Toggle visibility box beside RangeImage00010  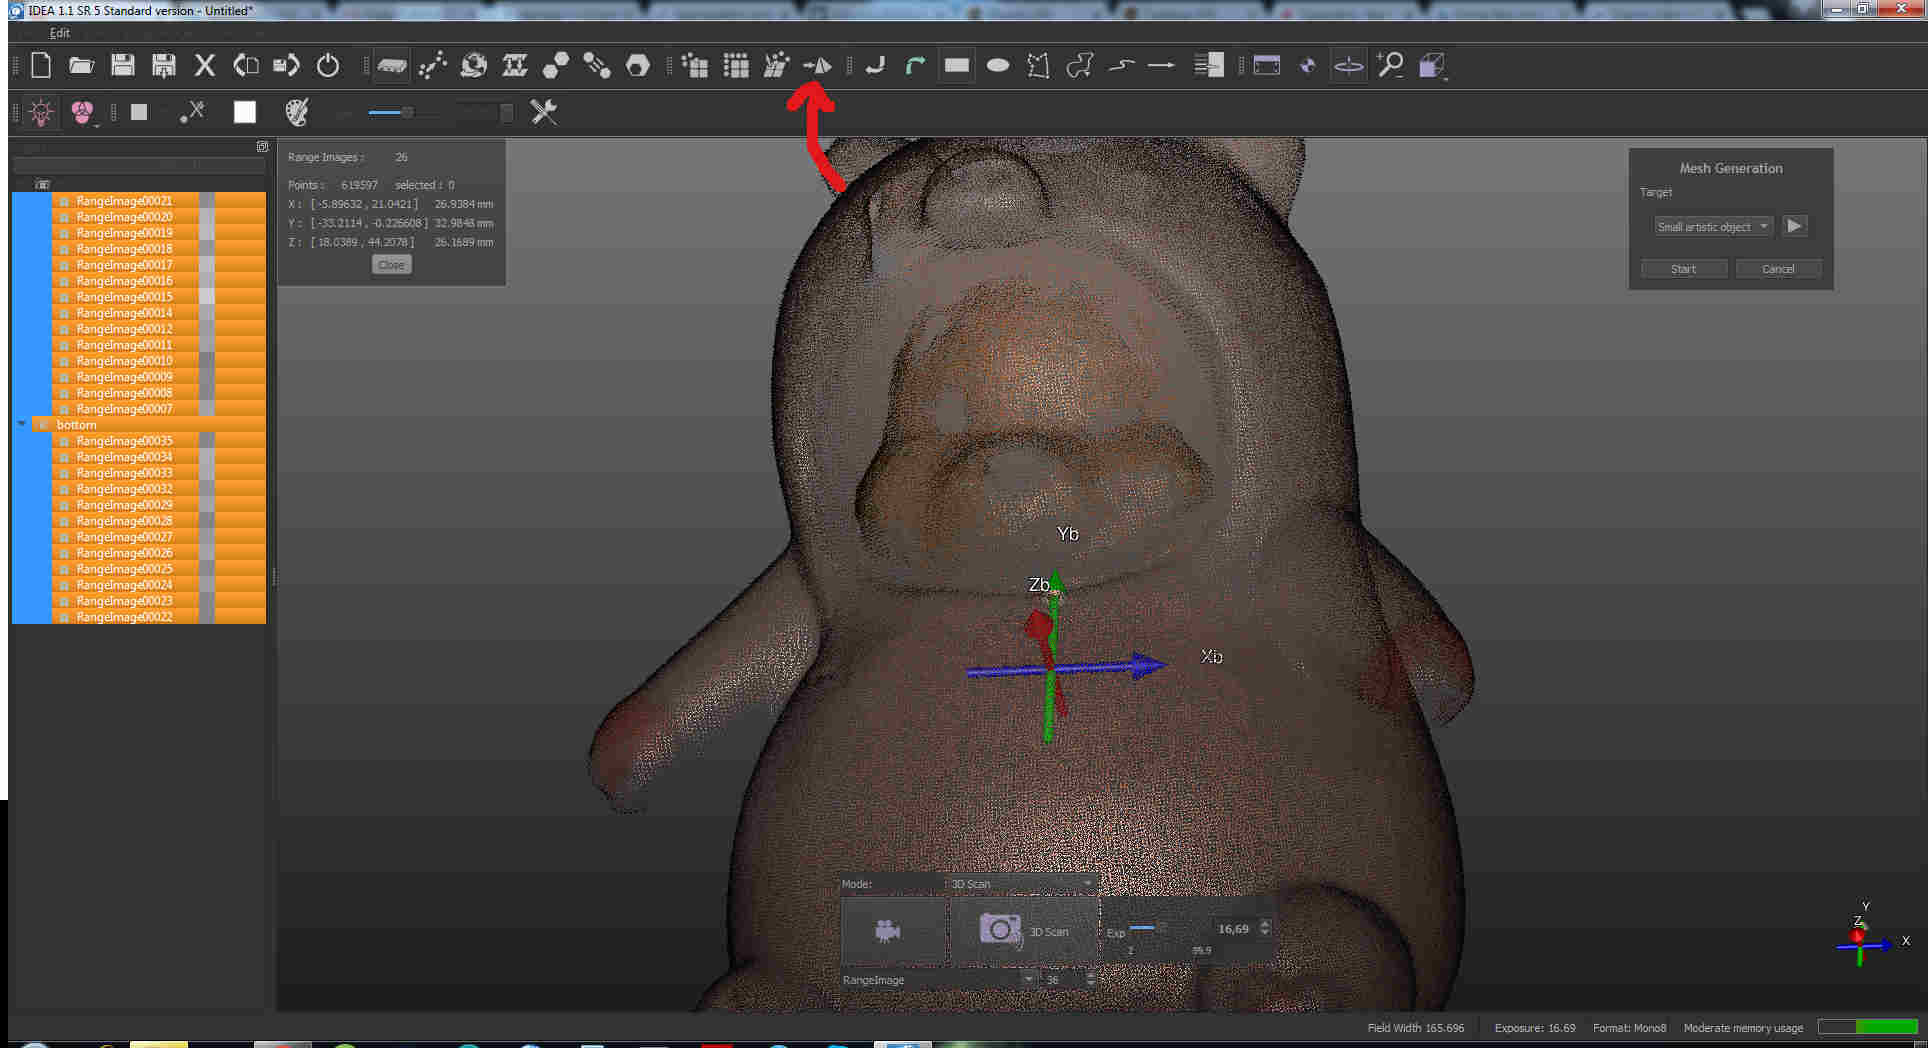click(207, 361)
